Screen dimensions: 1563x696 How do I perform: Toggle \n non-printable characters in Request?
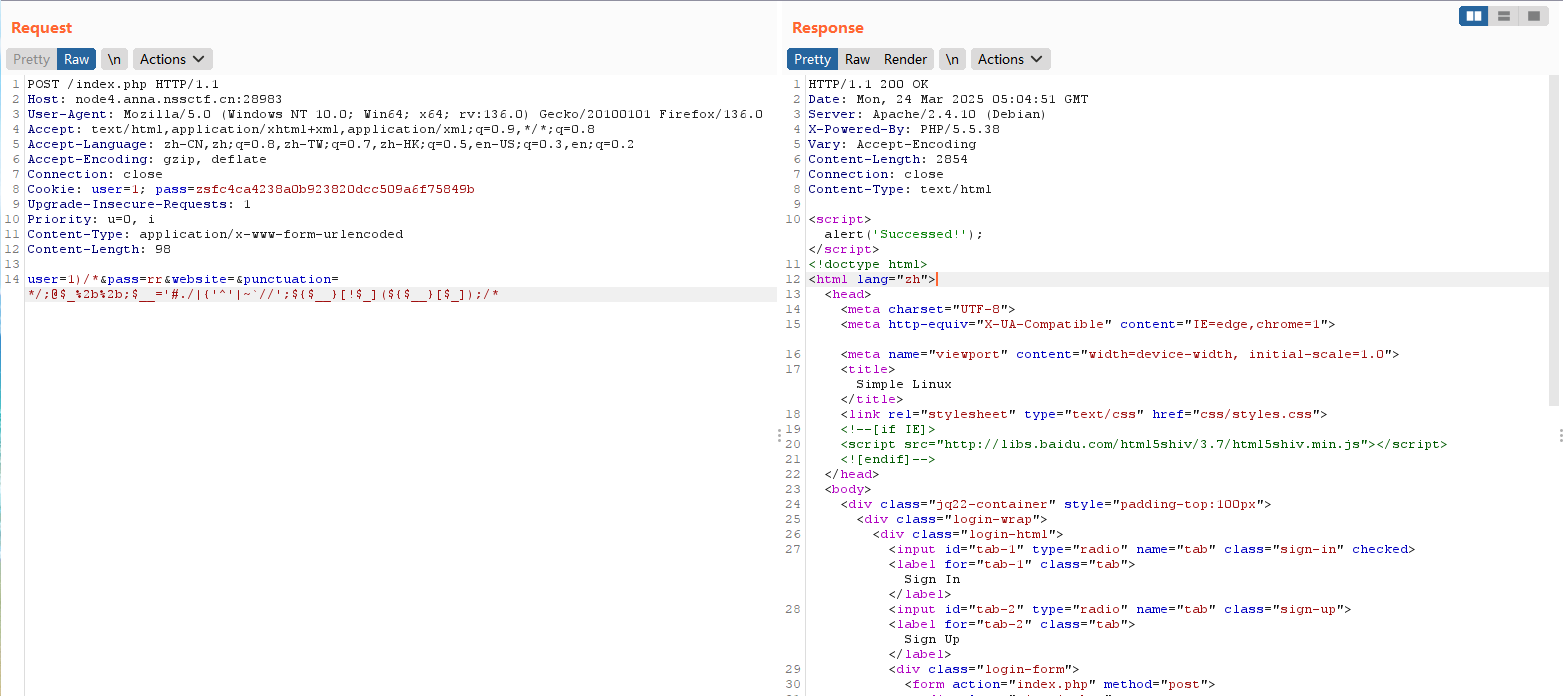pyautogui.click(x=115, y=59)
